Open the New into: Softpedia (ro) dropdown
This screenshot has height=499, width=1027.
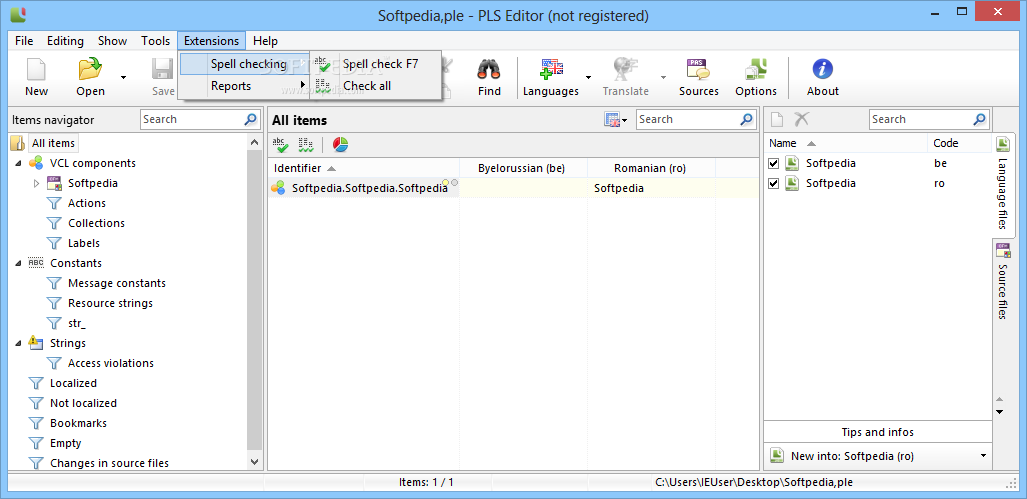point(983,456)
